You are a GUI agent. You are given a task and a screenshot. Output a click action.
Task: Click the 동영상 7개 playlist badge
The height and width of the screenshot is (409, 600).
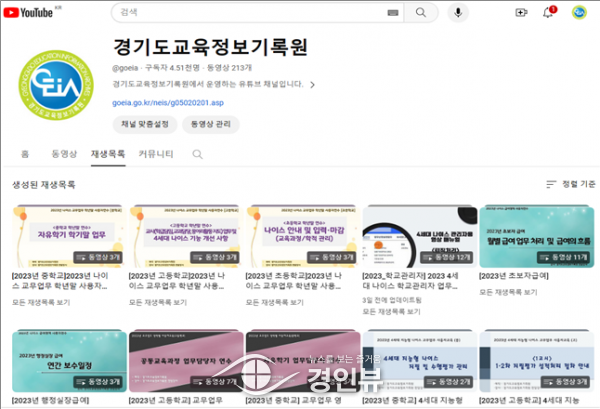pos(215,382)
